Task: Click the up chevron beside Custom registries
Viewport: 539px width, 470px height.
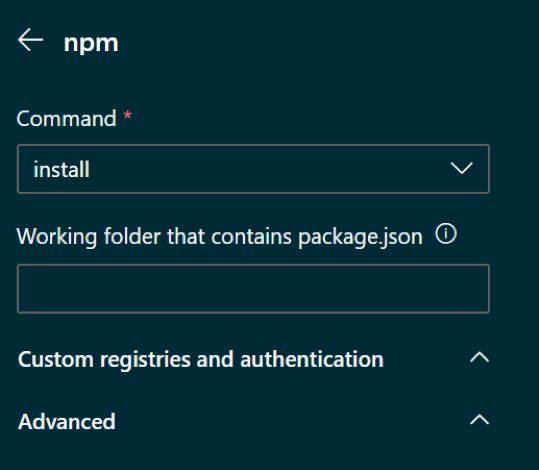Action: pyautogui.click(x=480, y=358)
